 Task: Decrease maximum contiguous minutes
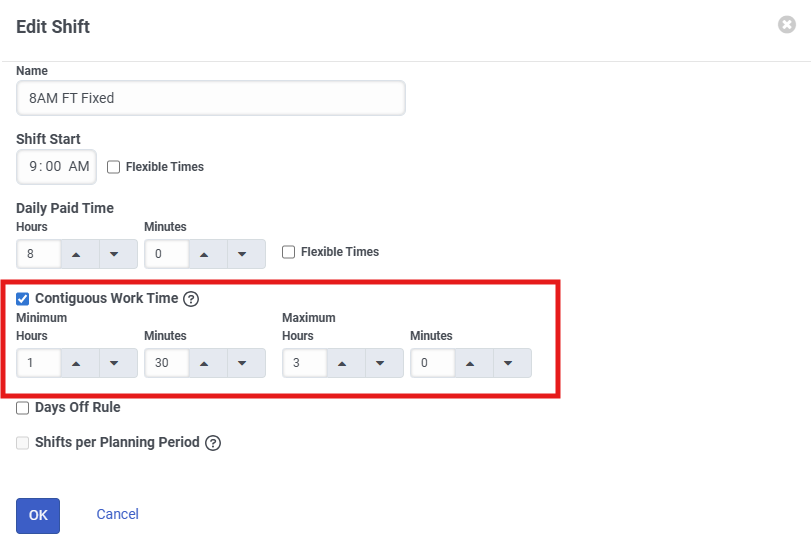pos(509,363)
